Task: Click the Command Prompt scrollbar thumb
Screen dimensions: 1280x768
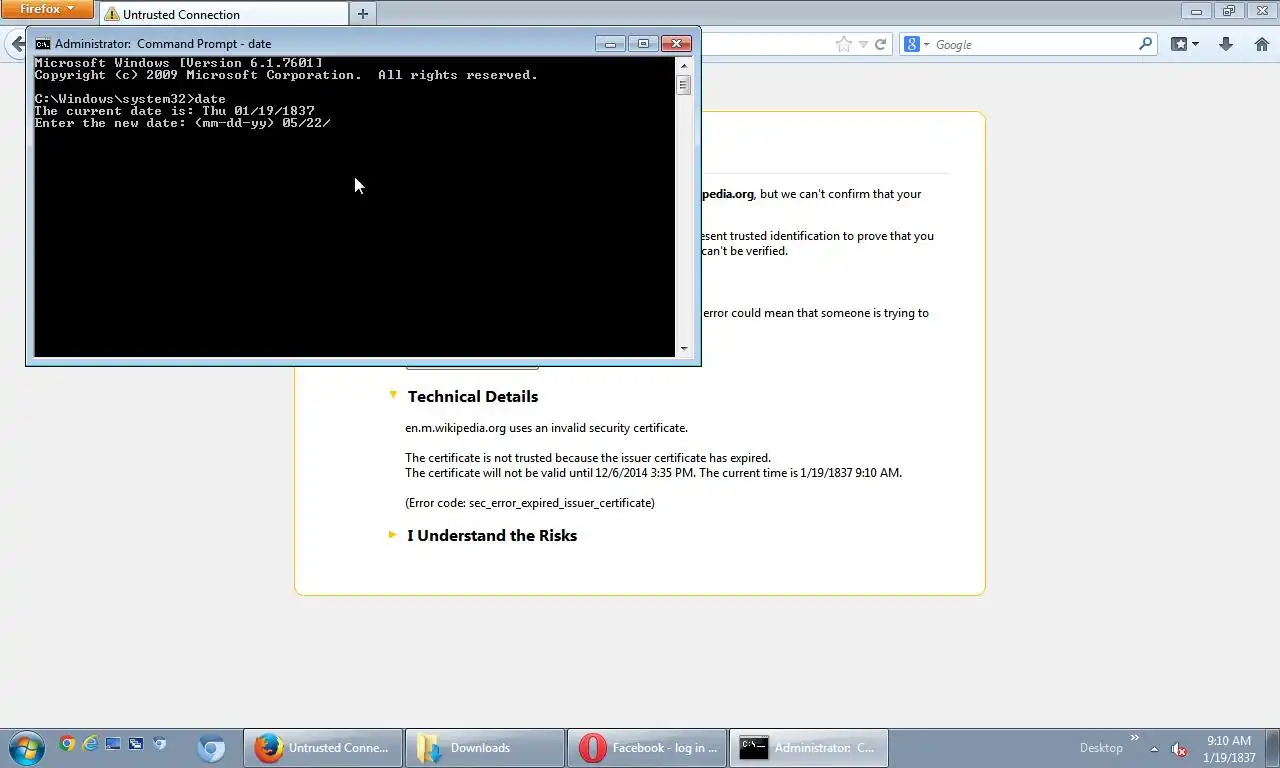Action: click(684, 85)
